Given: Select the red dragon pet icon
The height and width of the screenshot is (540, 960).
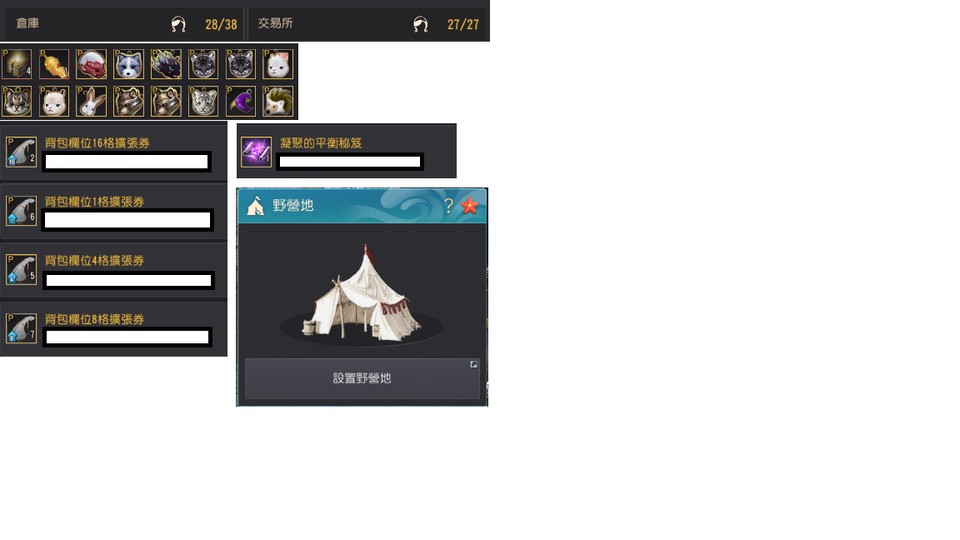Looking at the screenshot, I should coord(91,64).
